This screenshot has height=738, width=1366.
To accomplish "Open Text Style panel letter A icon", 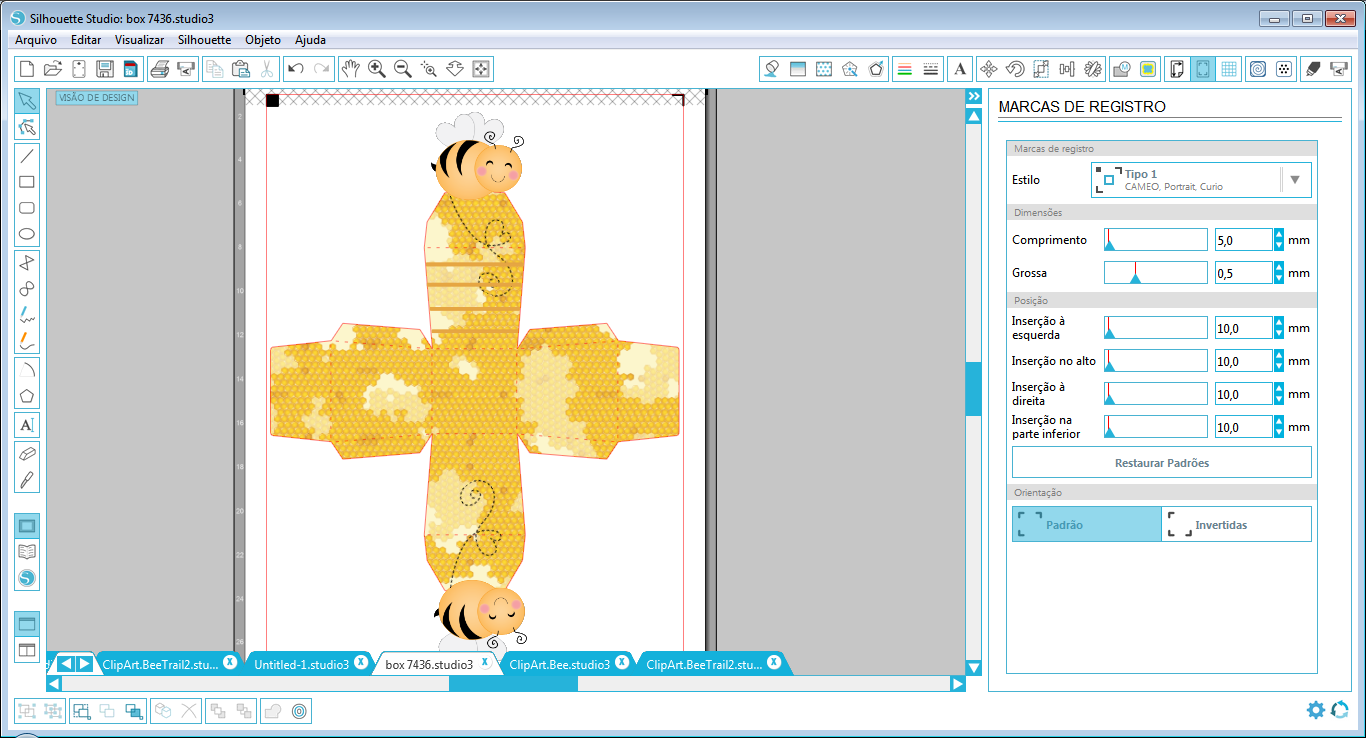I will tap(959, 69).
